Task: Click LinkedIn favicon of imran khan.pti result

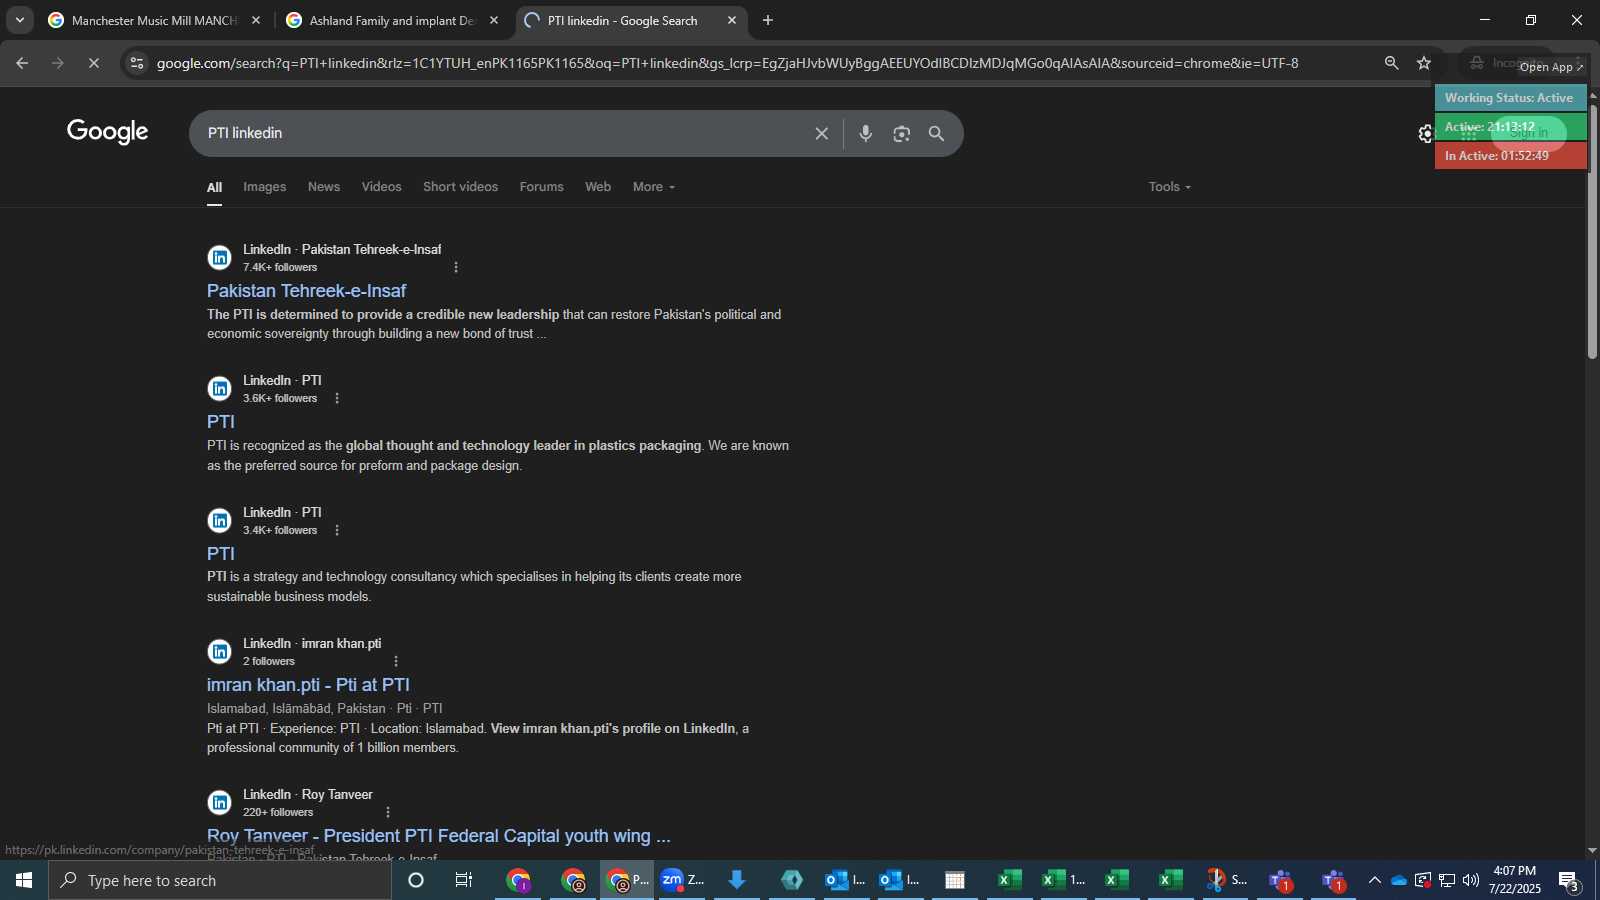Action: coord(219,652)
